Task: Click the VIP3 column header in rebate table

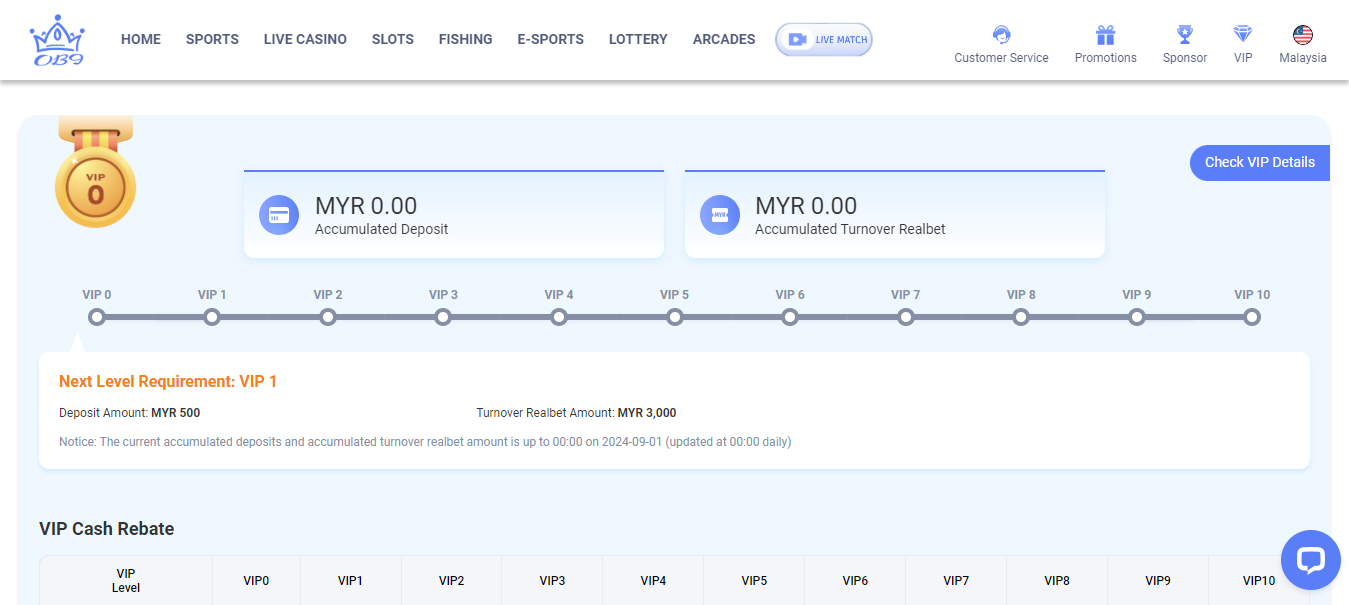Action: pos(552,581)
